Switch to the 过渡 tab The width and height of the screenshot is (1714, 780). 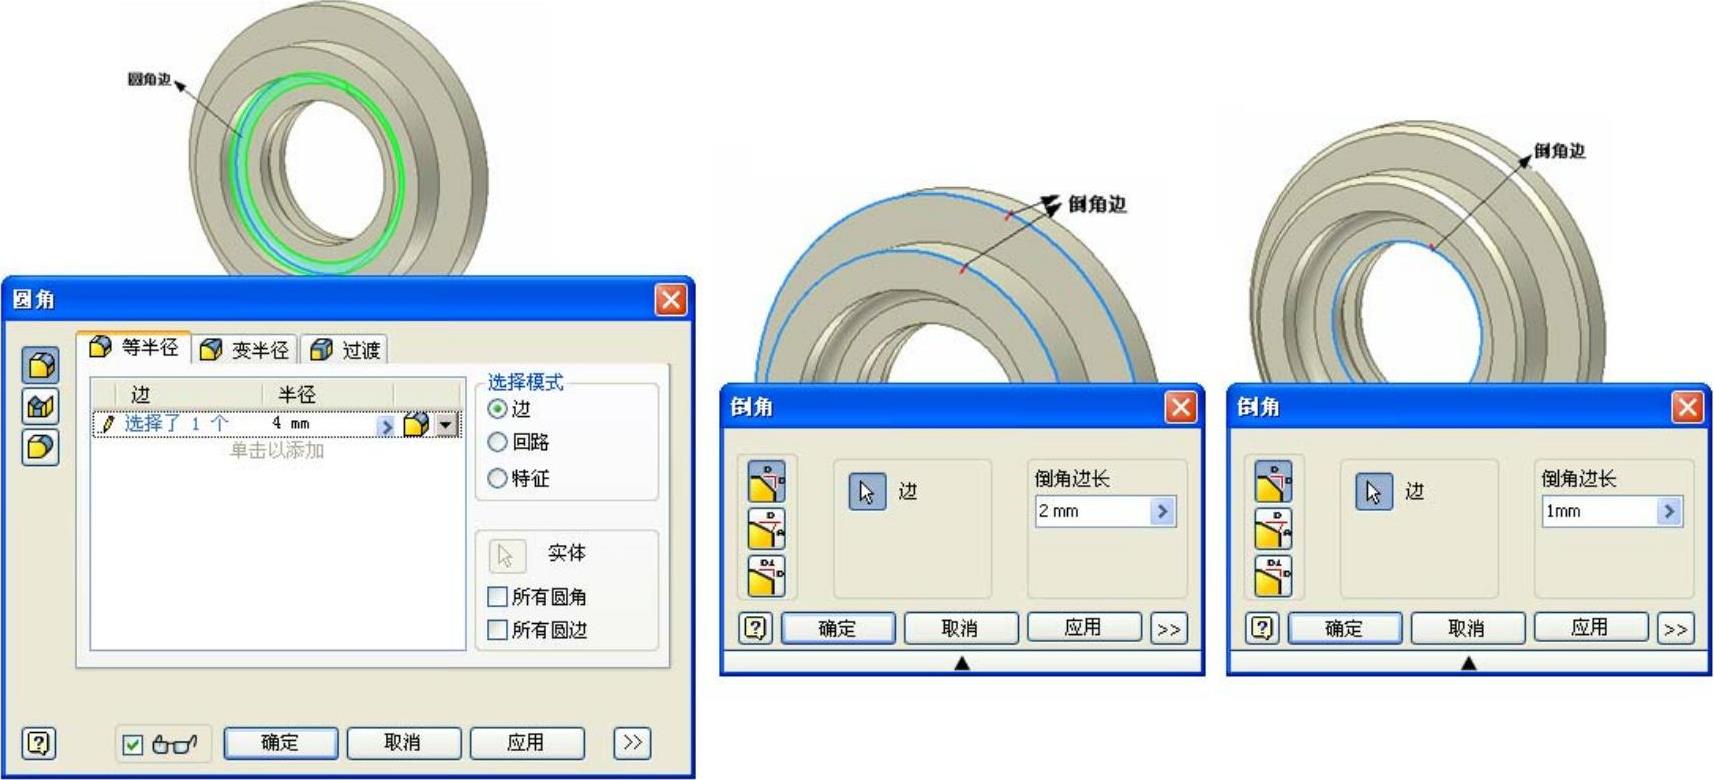click(x=345, y=349)
